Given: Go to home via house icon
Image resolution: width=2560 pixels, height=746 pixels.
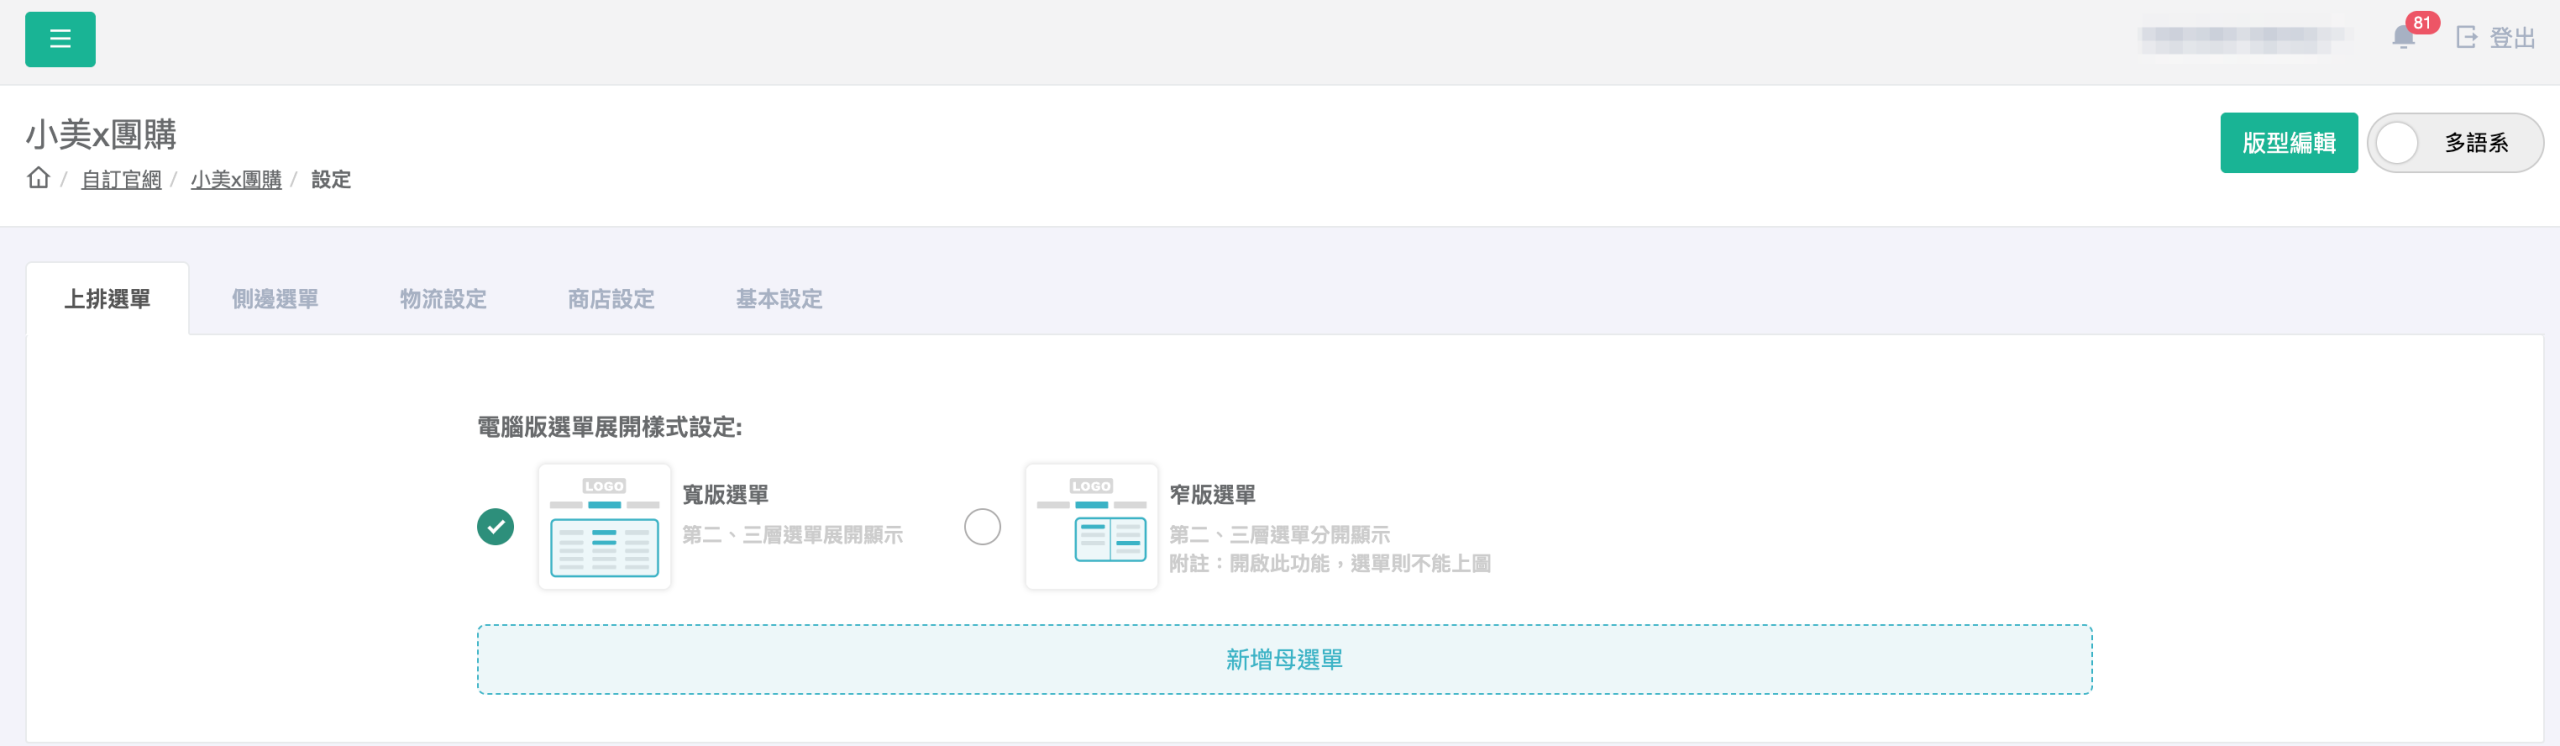Looking at the screenshot, I should (x=38, y=178).
